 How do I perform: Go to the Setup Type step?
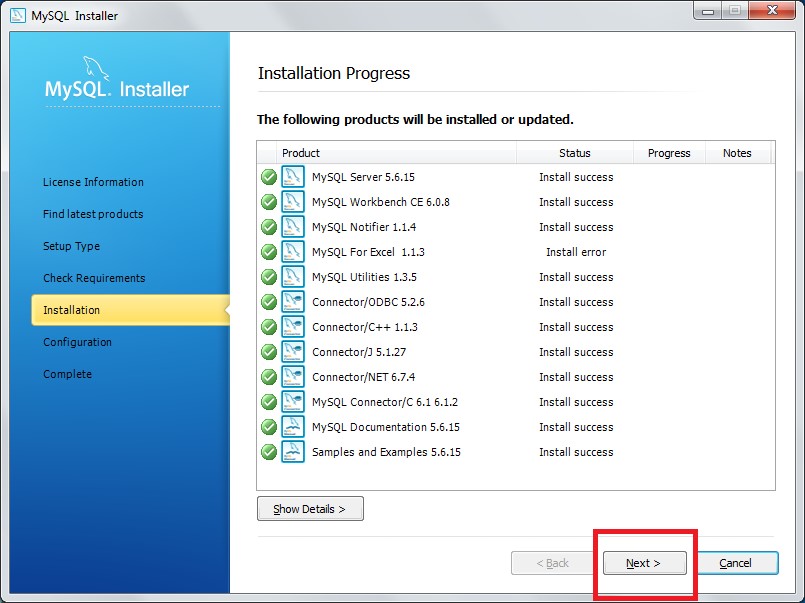tap(71, 246)
